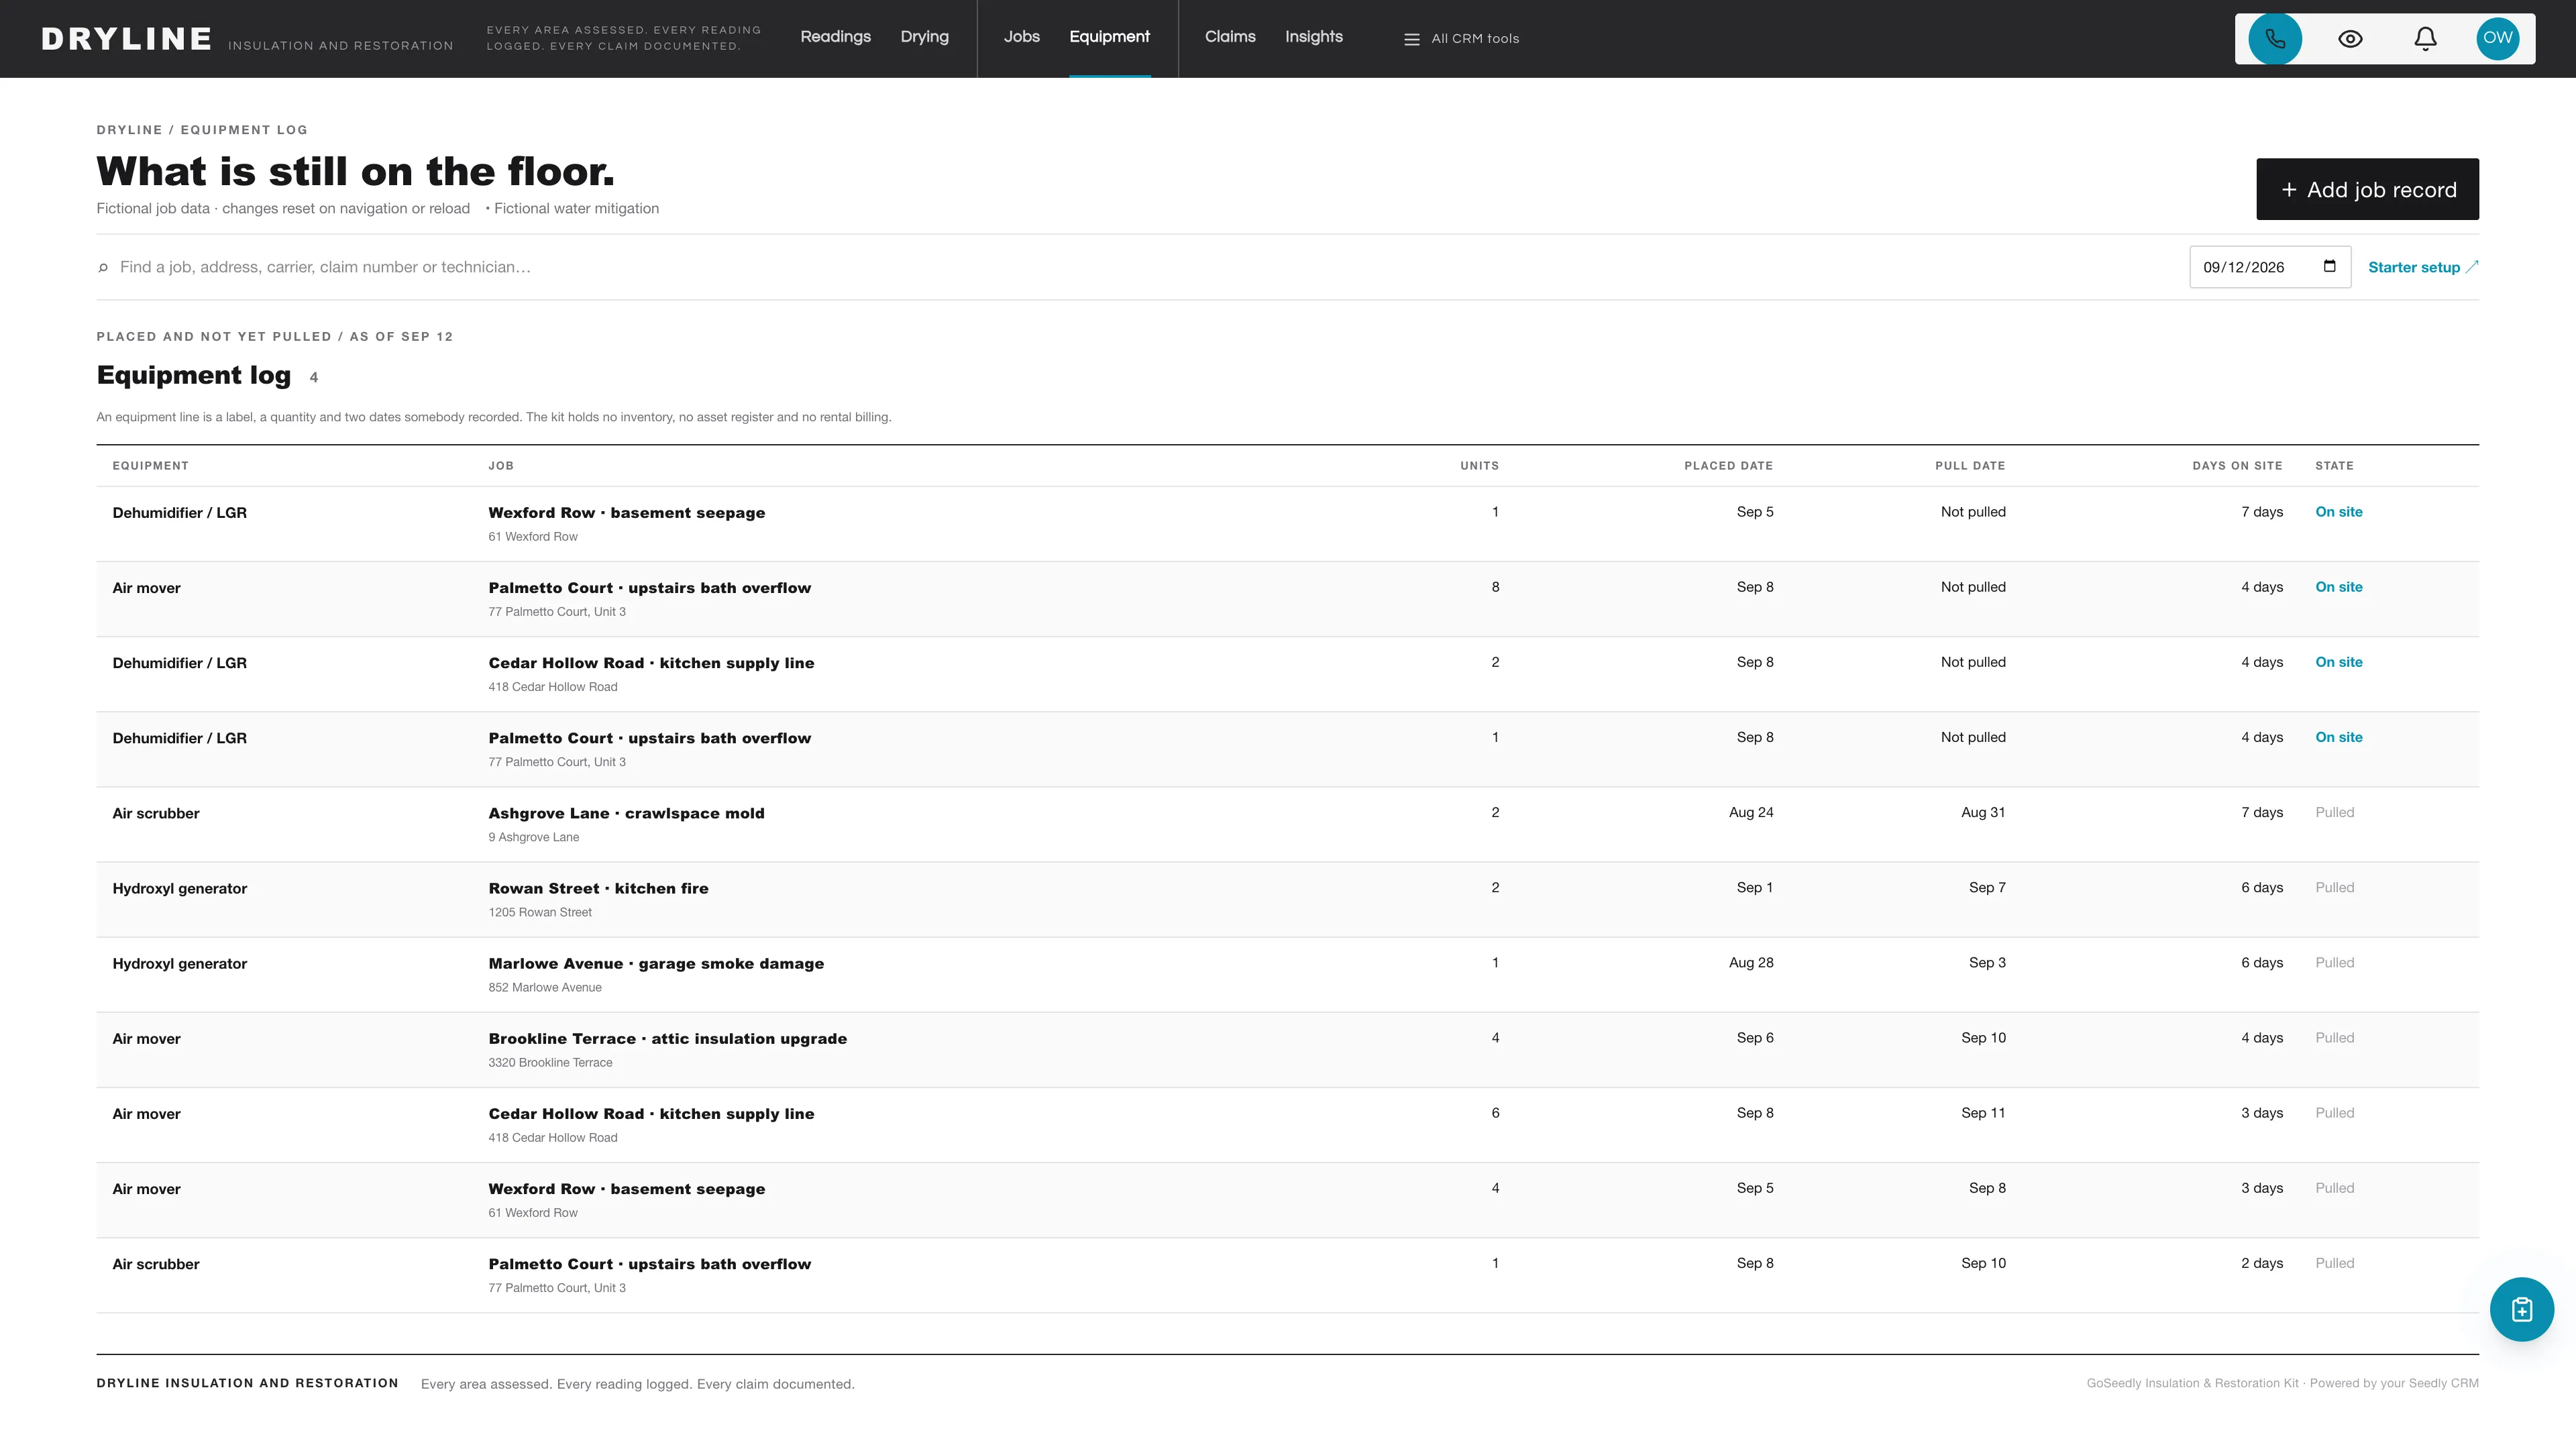Open the notifications bell
Image resolution: width=2576 pixels, height=1449 pixels.
tap(2425, 39)
